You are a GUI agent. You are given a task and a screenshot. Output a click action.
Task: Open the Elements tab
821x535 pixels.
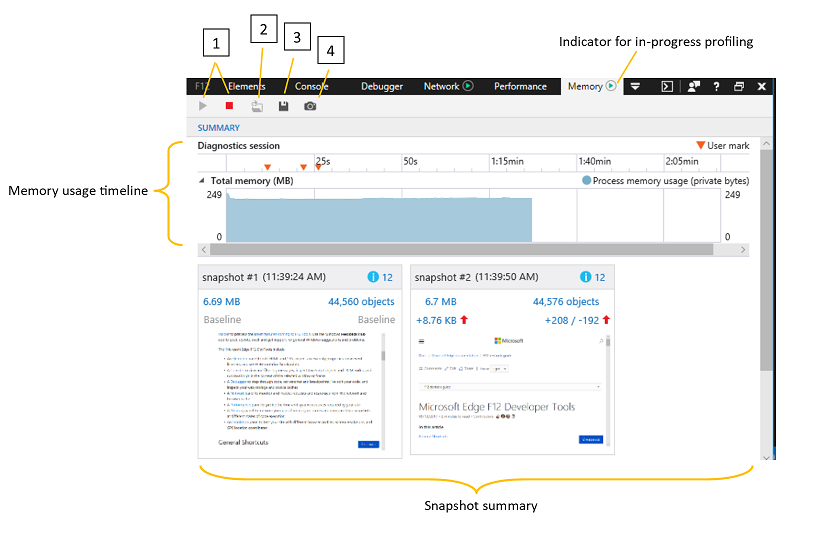coord(247,86)
